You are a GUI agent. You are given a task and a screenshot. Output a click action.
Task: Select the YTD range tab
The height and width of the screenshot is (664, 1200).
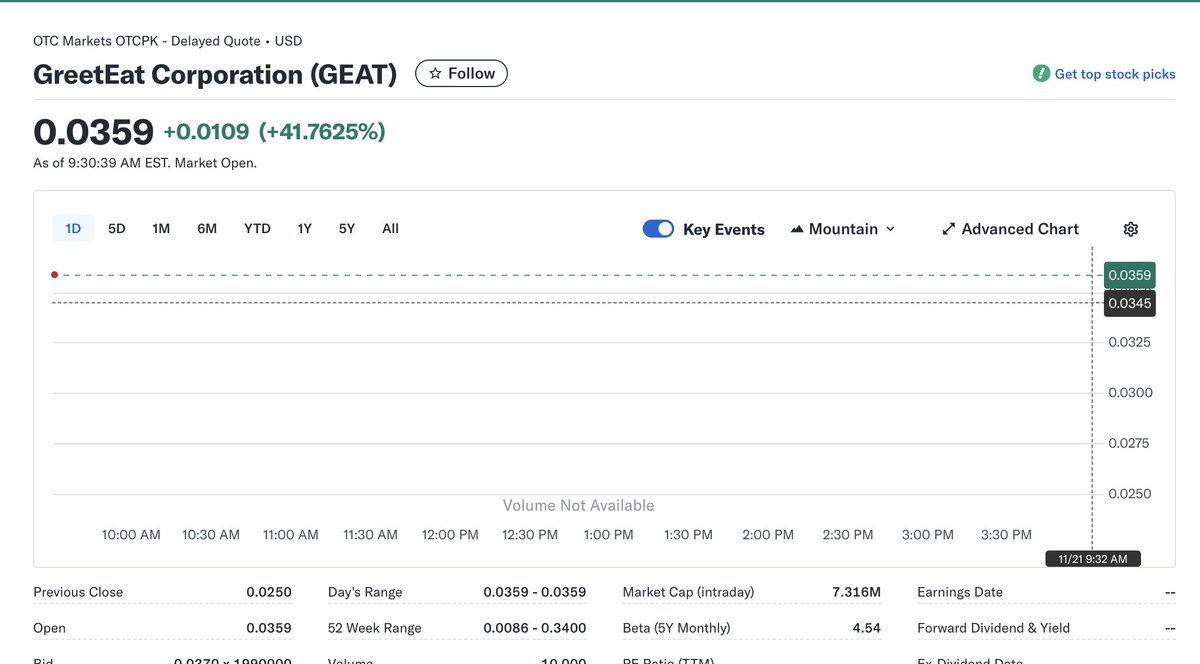257,228
